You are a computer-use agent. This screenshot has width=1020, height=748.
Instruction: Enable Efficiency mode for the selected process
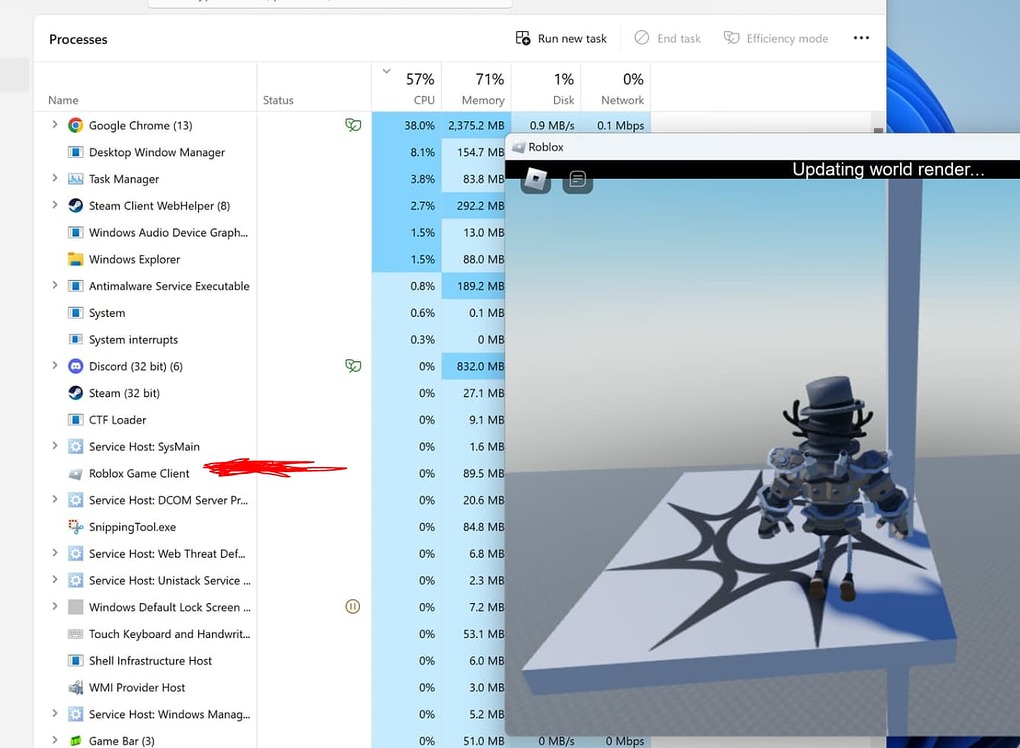pos(776,38)
